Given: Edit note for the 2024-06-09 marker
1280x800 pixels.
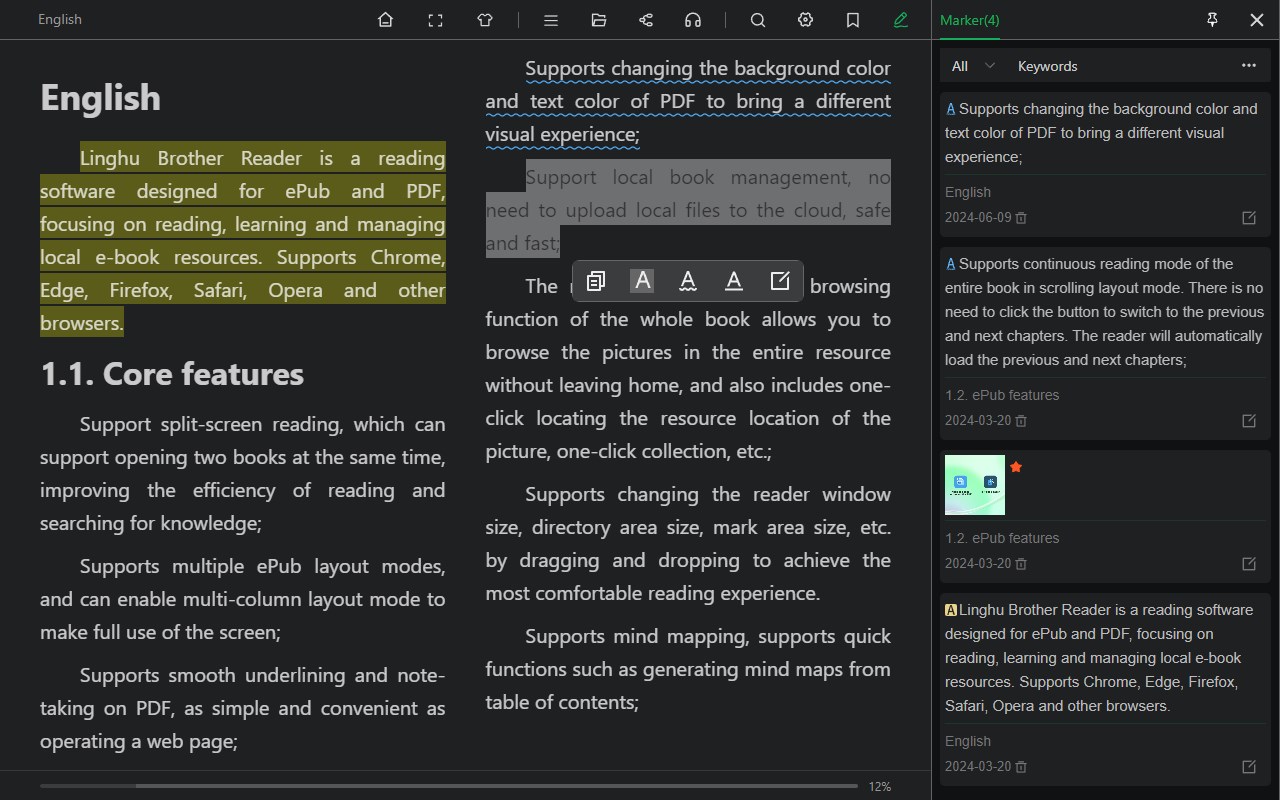Looking at the screenshot, I should [x=1249, y=218].
